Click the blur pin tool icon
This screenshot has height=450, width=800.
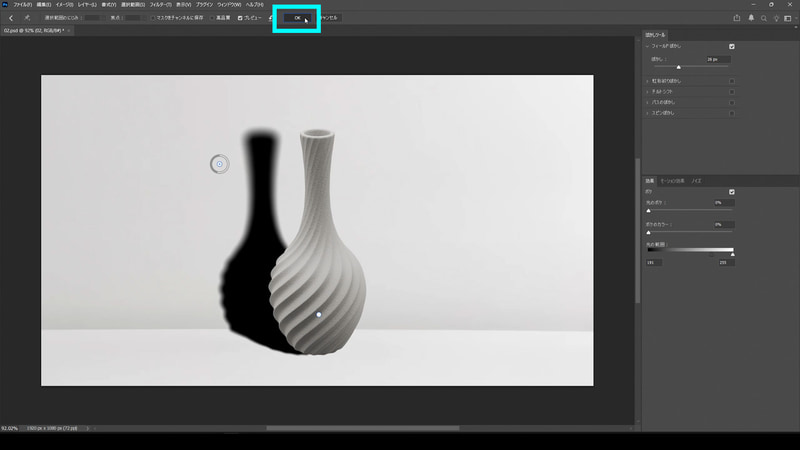tap(27, 18)
